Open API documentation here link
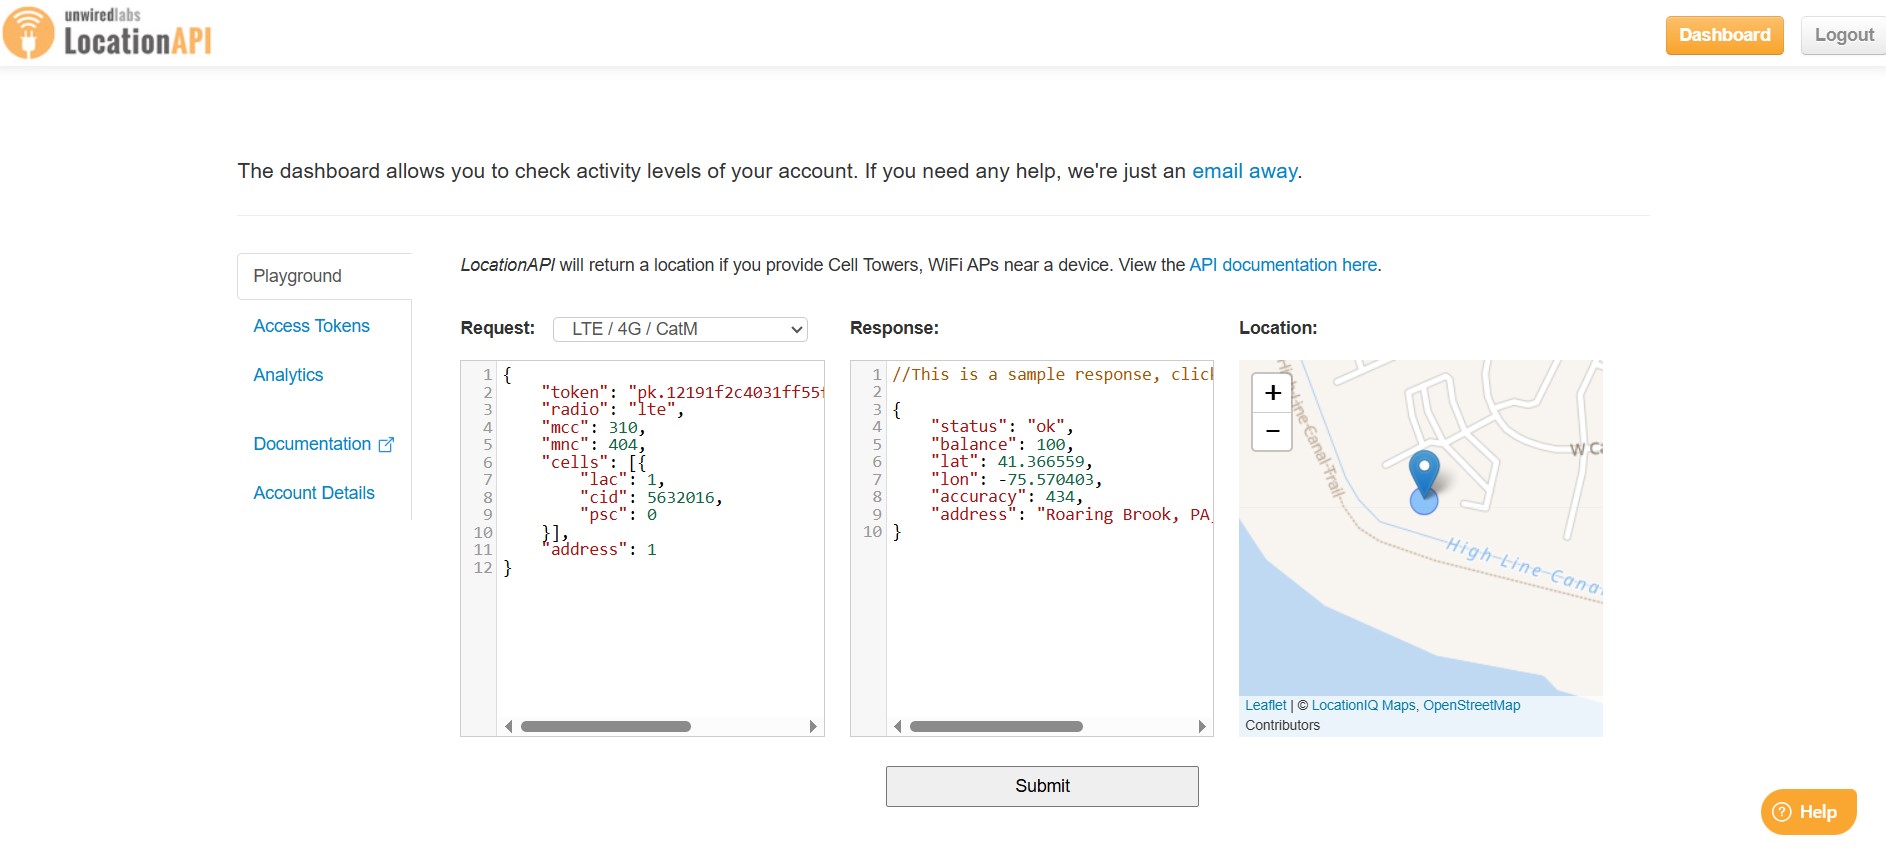 tap(1283, 265)
